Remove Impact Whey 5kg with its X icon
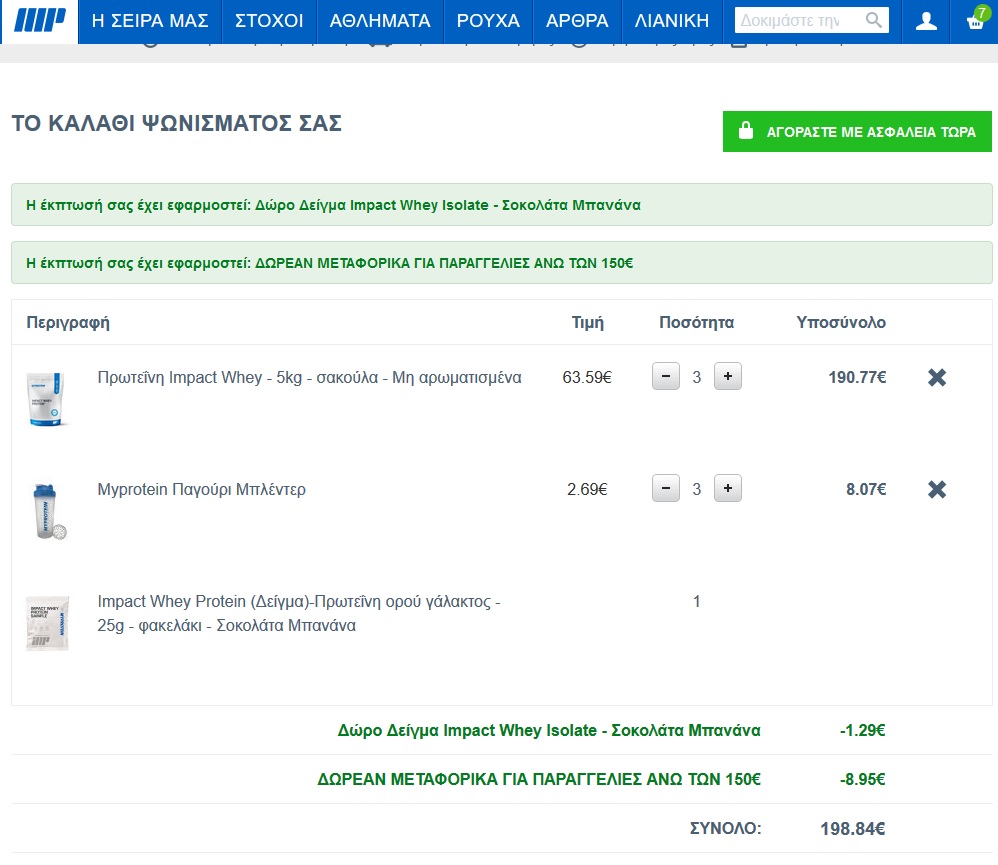Screen dimensions: 998x865 coord(937,377)
